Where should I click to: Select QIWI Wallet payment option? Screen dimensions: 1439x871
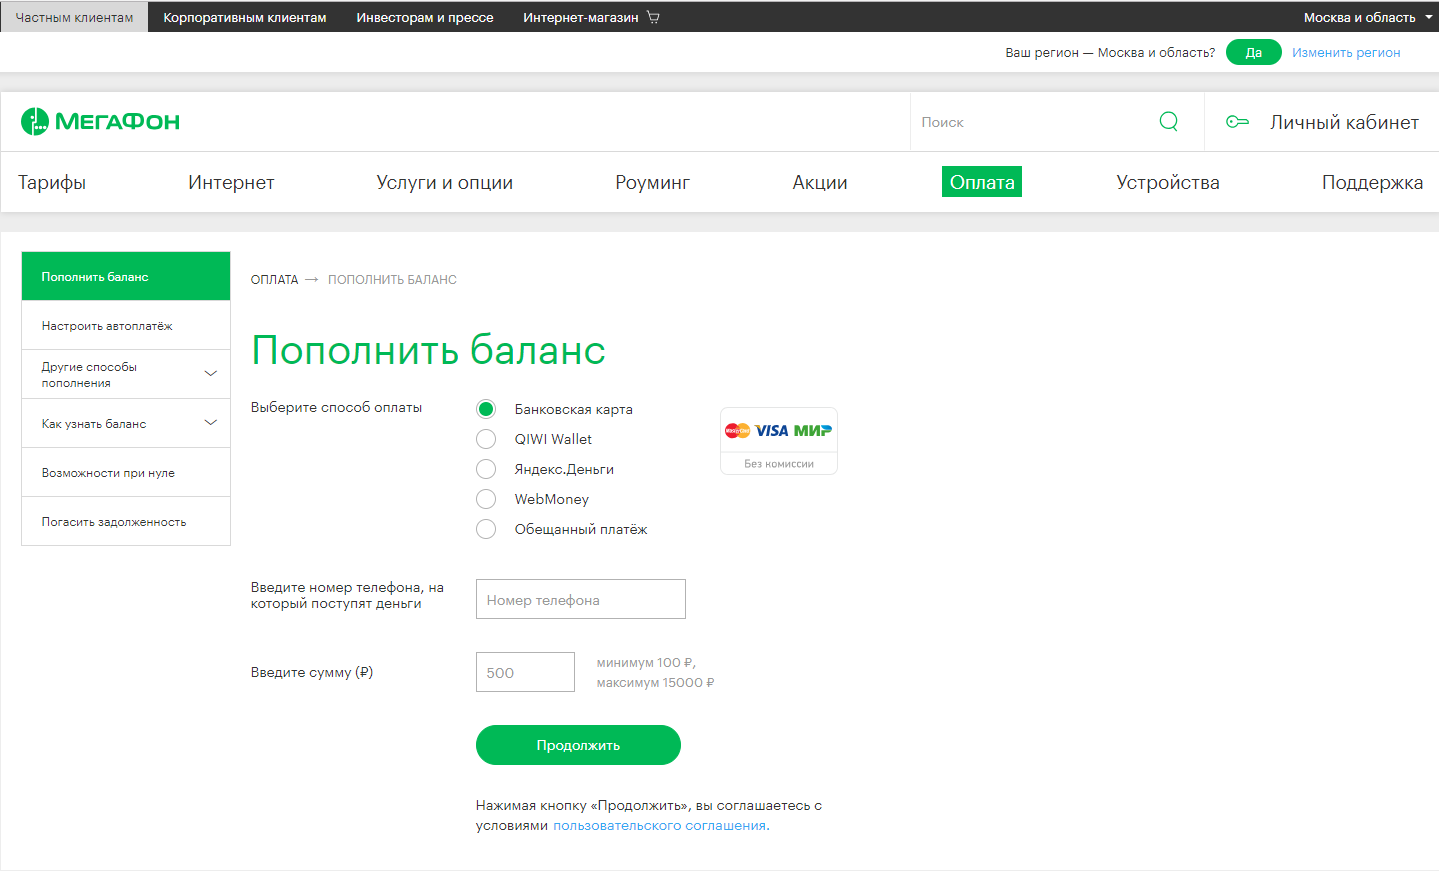tap(486, 439)
